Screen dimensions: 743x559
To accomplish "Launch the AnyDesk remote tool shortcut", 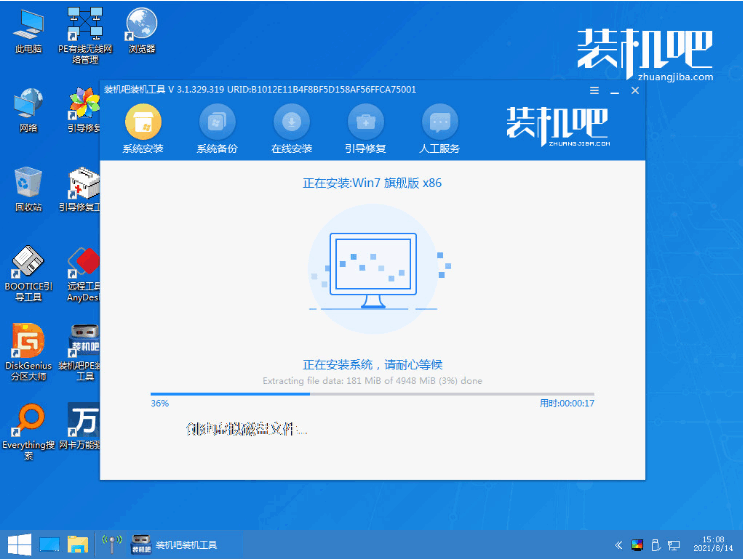I will point(83,274).
